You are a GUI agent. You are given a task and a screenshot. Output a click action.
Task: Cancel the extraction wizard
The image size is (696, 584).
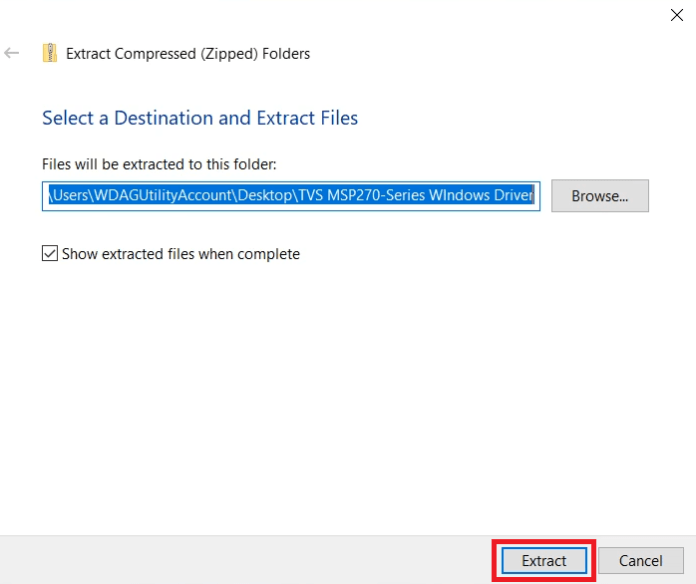coord(640,561)
